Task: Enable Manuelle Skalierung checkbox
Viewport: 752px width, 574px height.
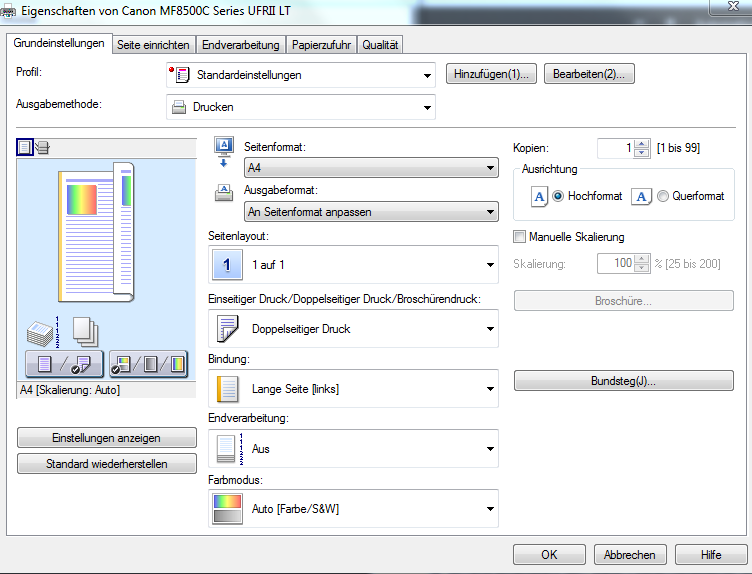Action: coord(519,236)
